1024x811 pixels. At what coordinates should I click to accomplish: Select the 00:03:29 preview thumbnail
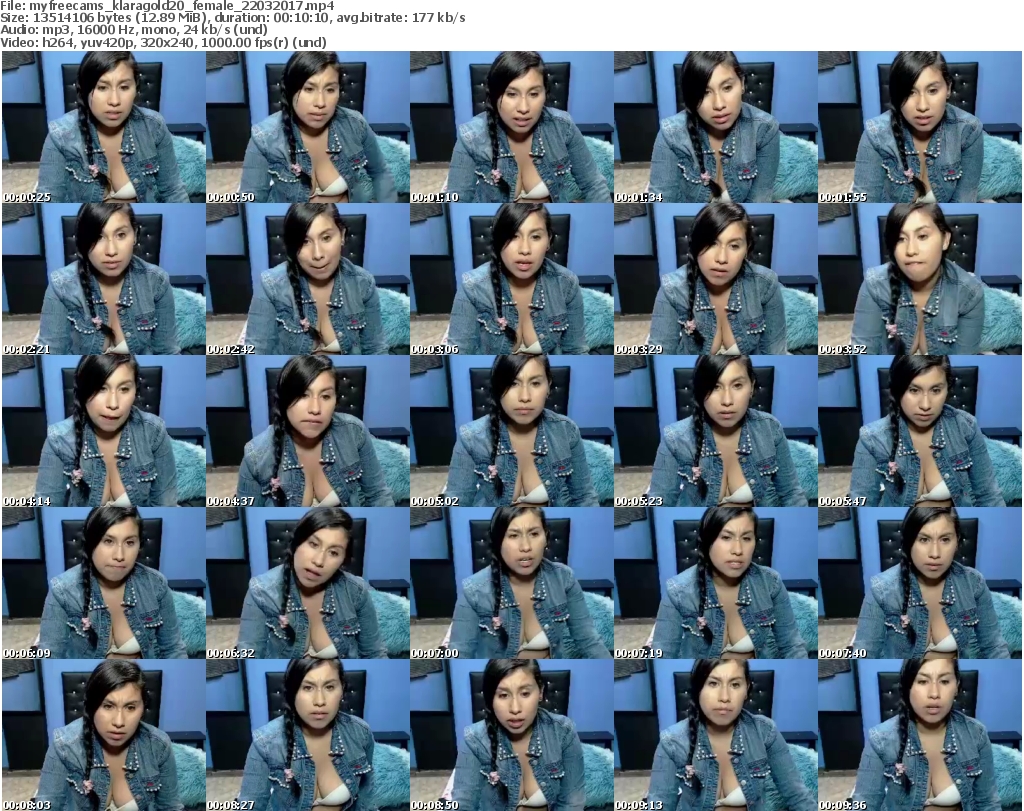(715, 279)
